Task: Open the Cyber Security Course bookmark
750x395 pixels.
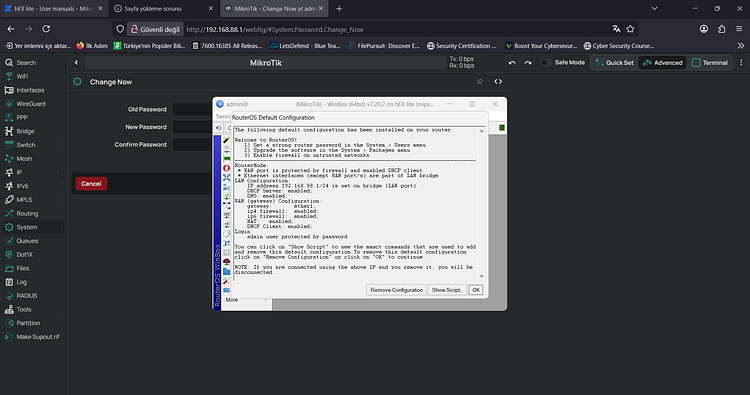Action: 618,46
